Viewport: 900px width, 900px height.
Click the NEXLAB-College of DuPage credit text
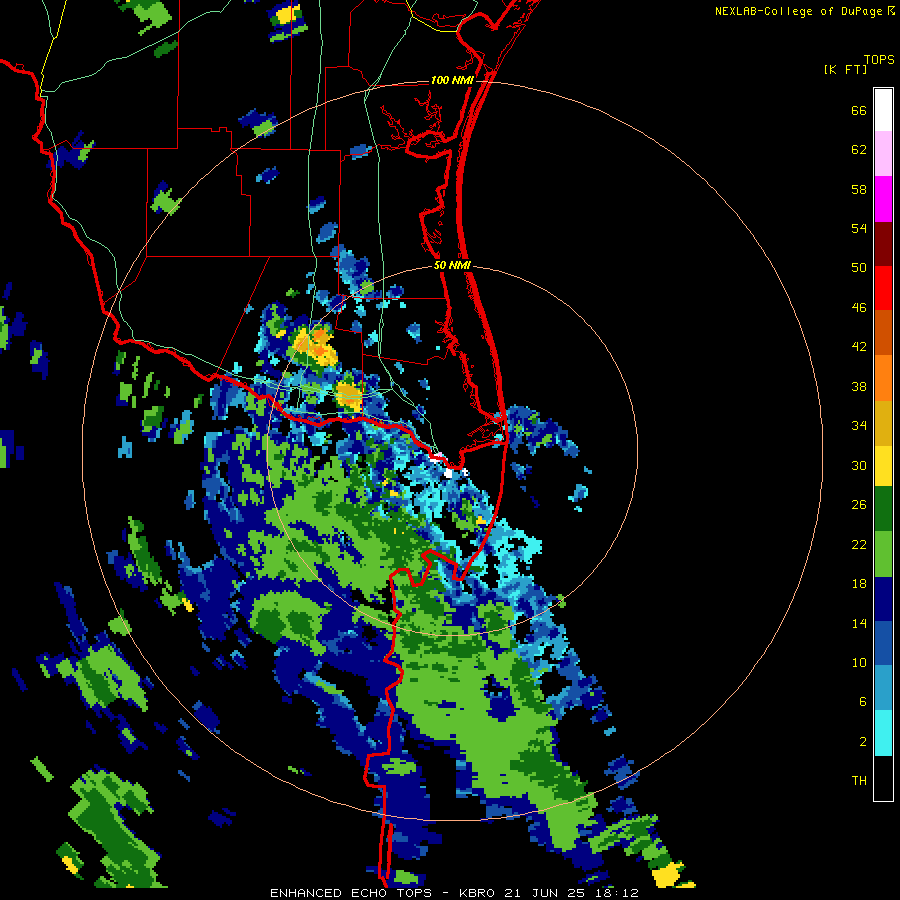[x=800, y=11]
